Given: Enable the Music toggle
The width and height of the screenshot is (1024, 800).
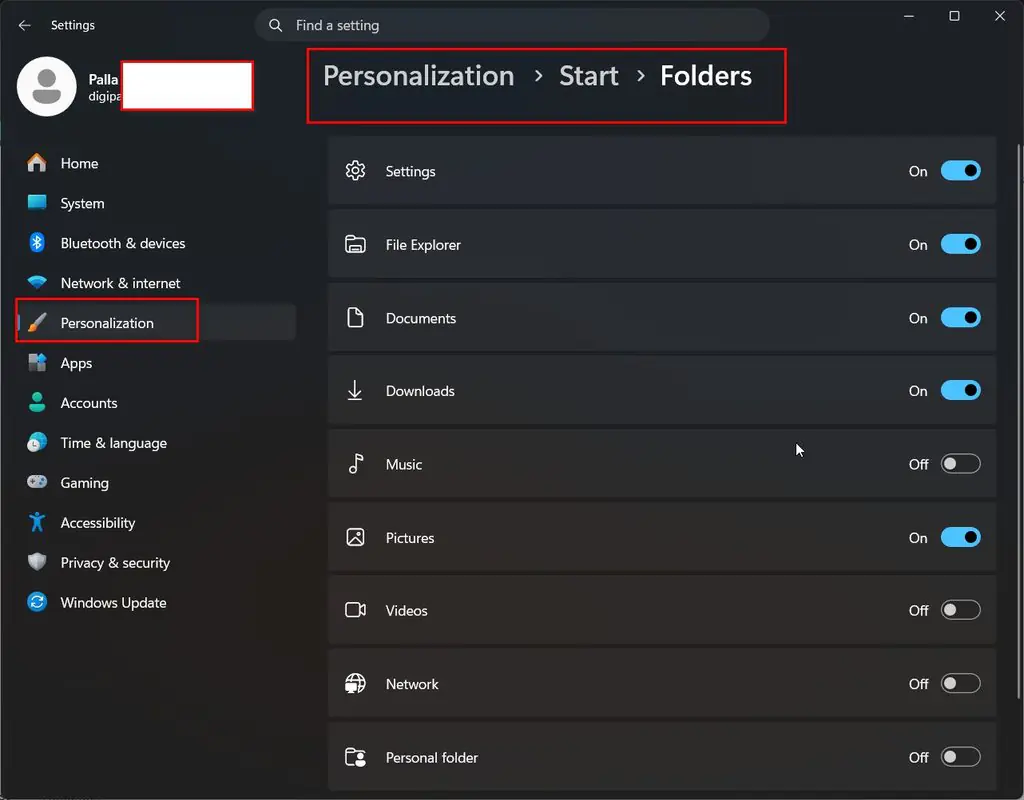Looking at the screenshot, I should pyautogui.click(x=961, y=464).
